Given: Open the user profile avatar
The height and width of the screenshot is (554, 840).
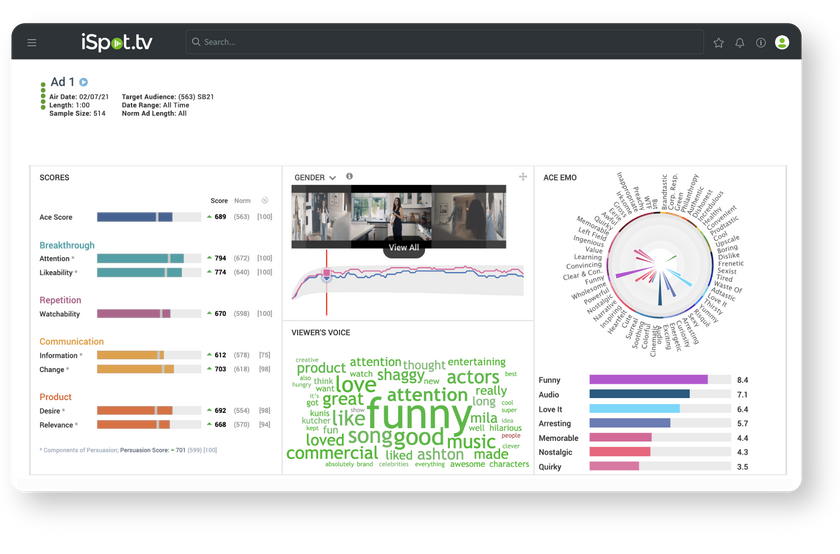Looking at the screenshot, I should coord(782,43).
